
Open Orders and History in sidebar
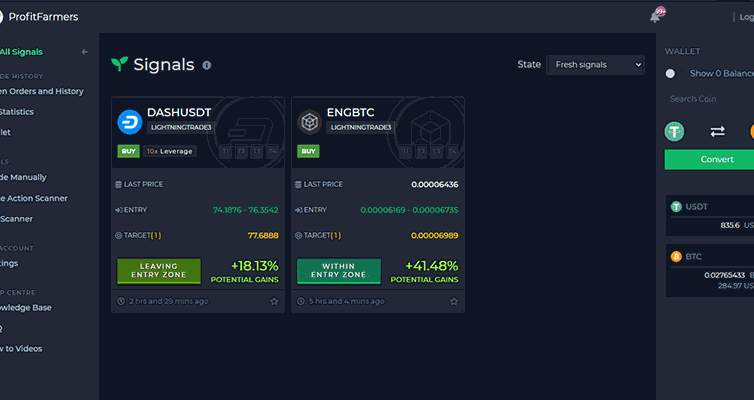42,91
